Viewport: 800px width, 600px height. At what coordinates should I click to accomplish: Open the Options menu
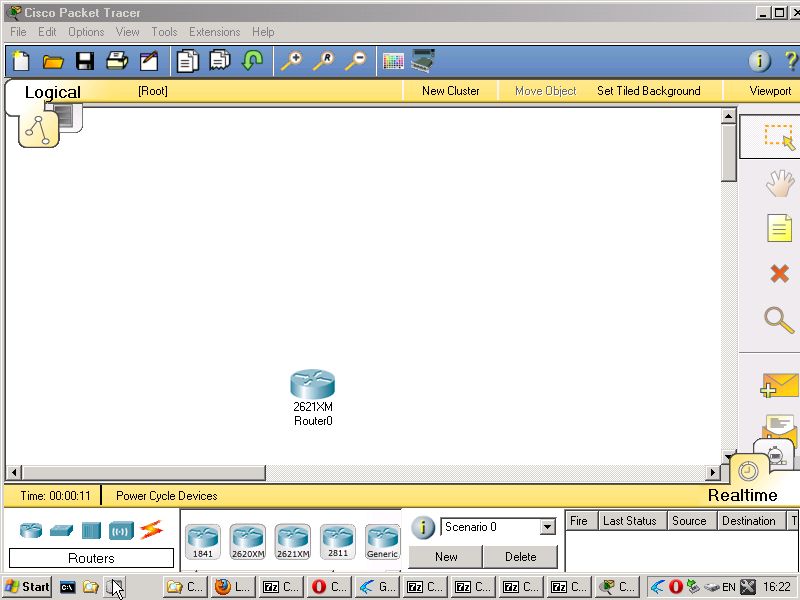tap(86, 32)
